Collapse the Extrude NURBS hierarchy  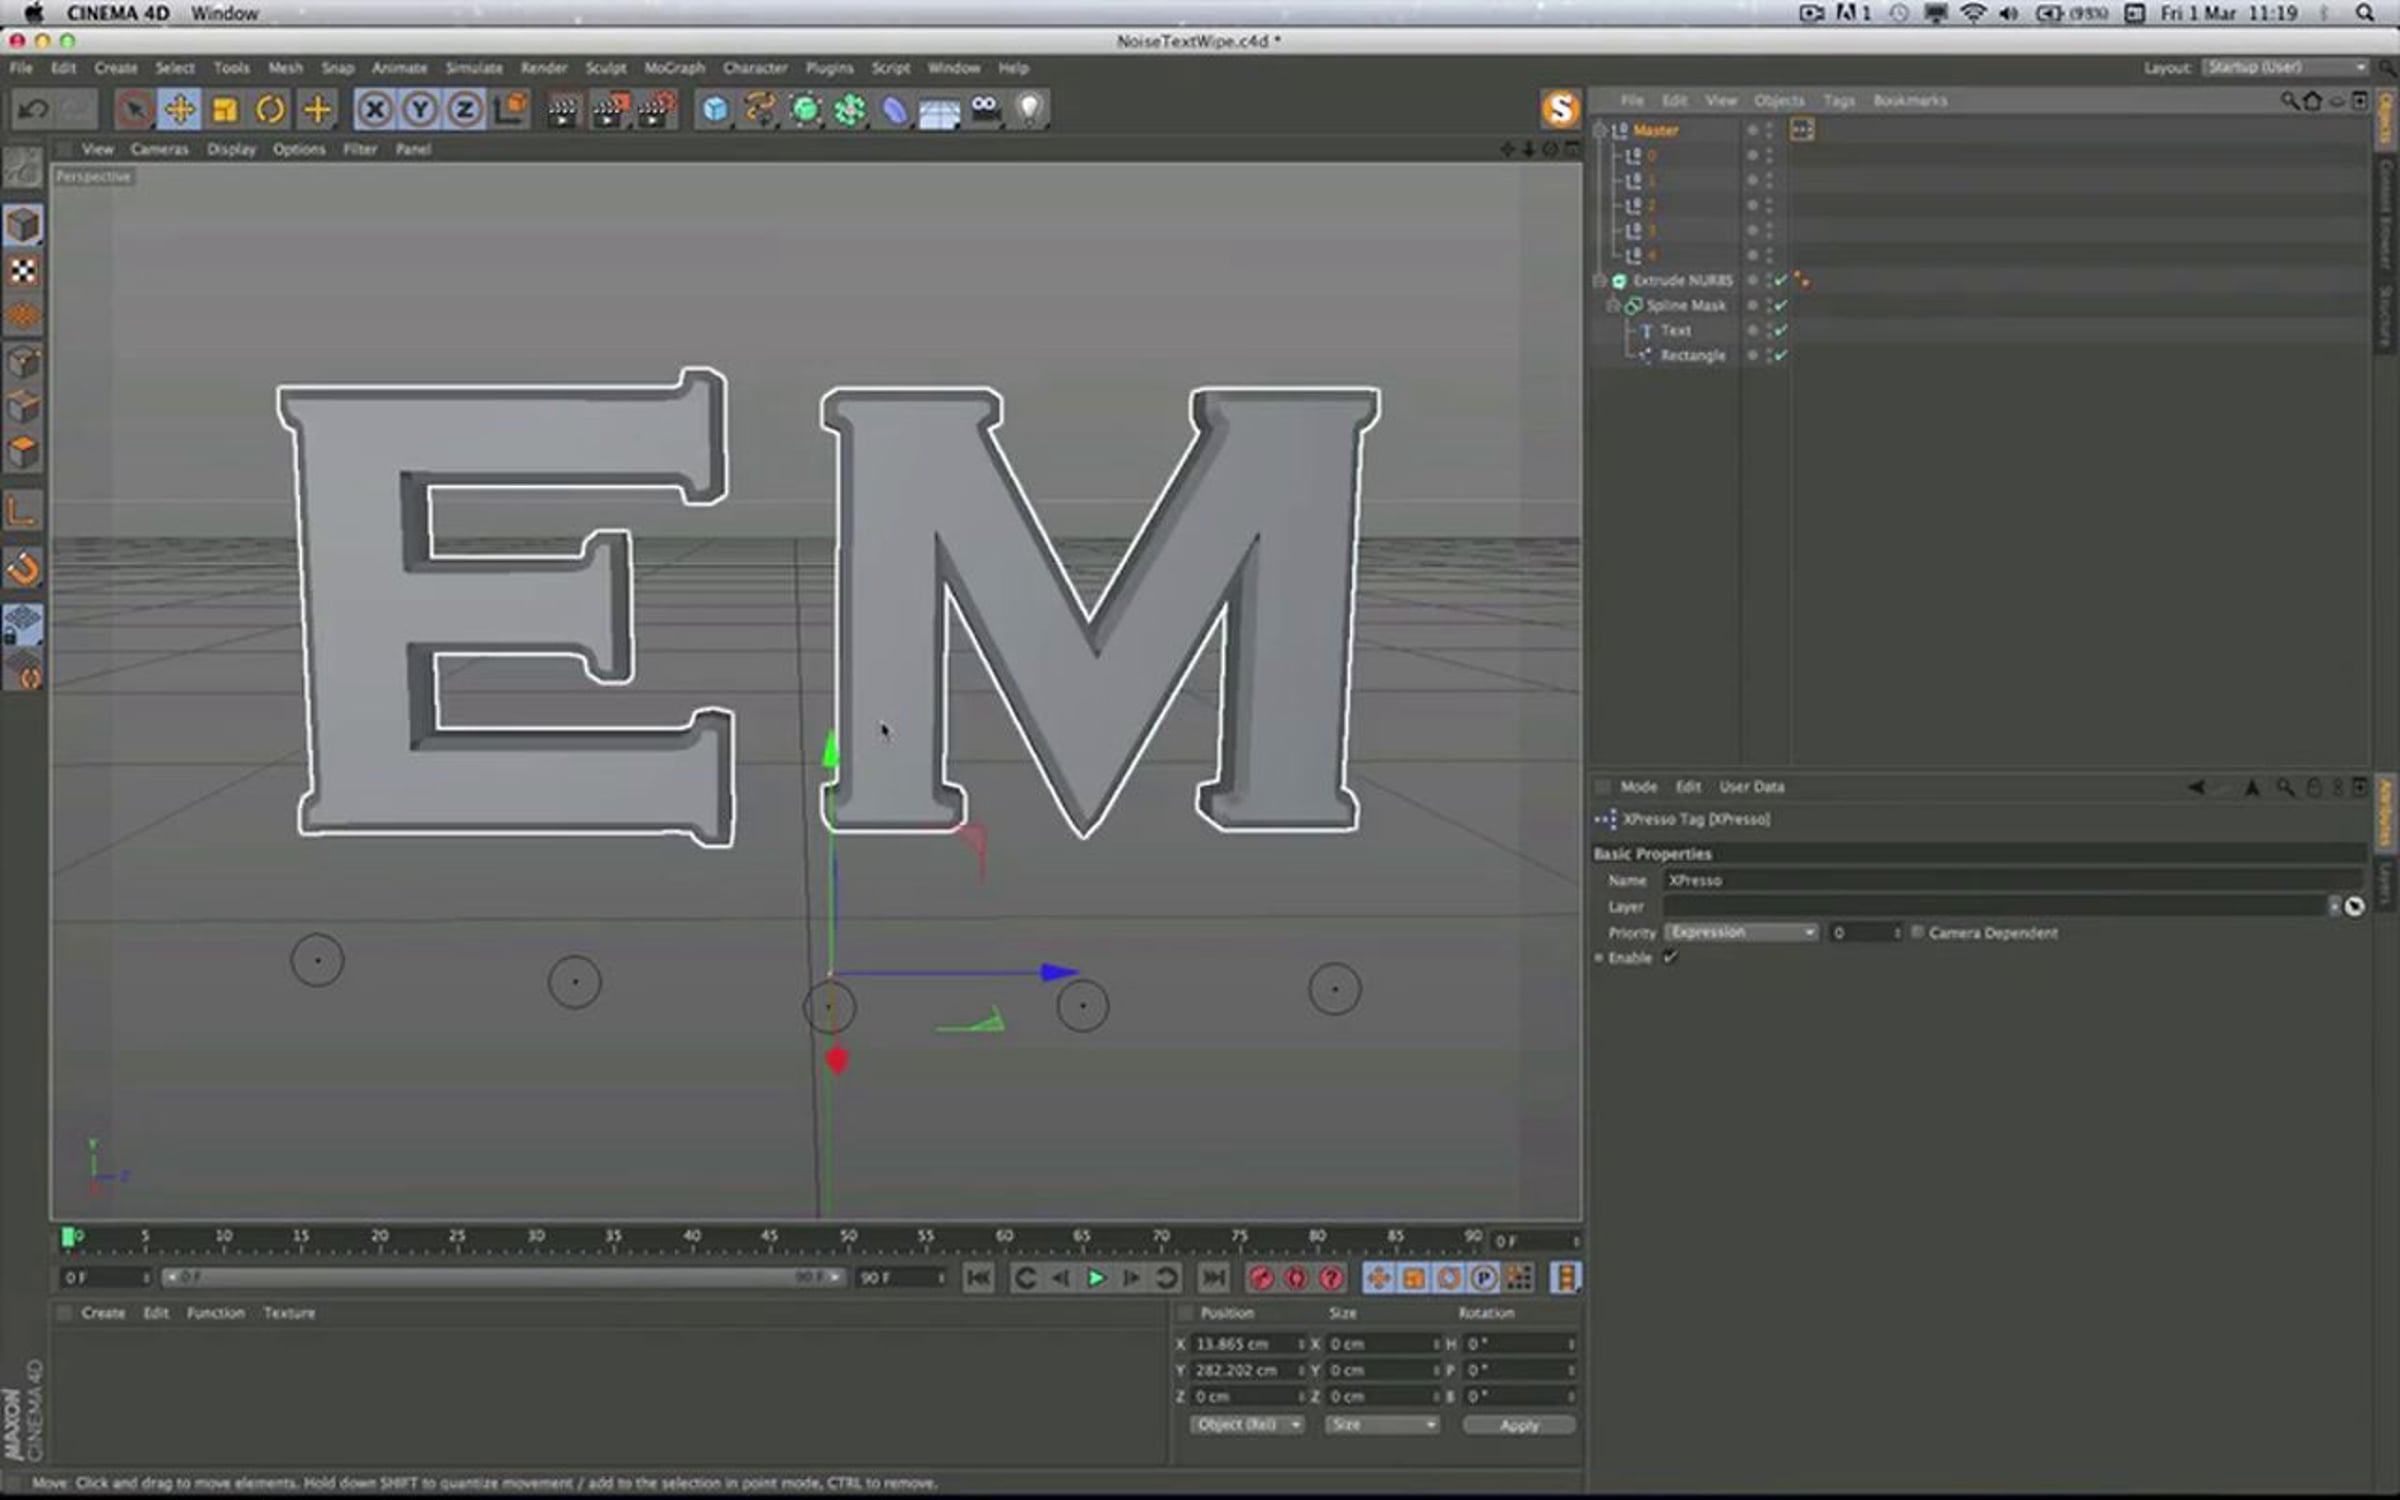point(1599,280)
